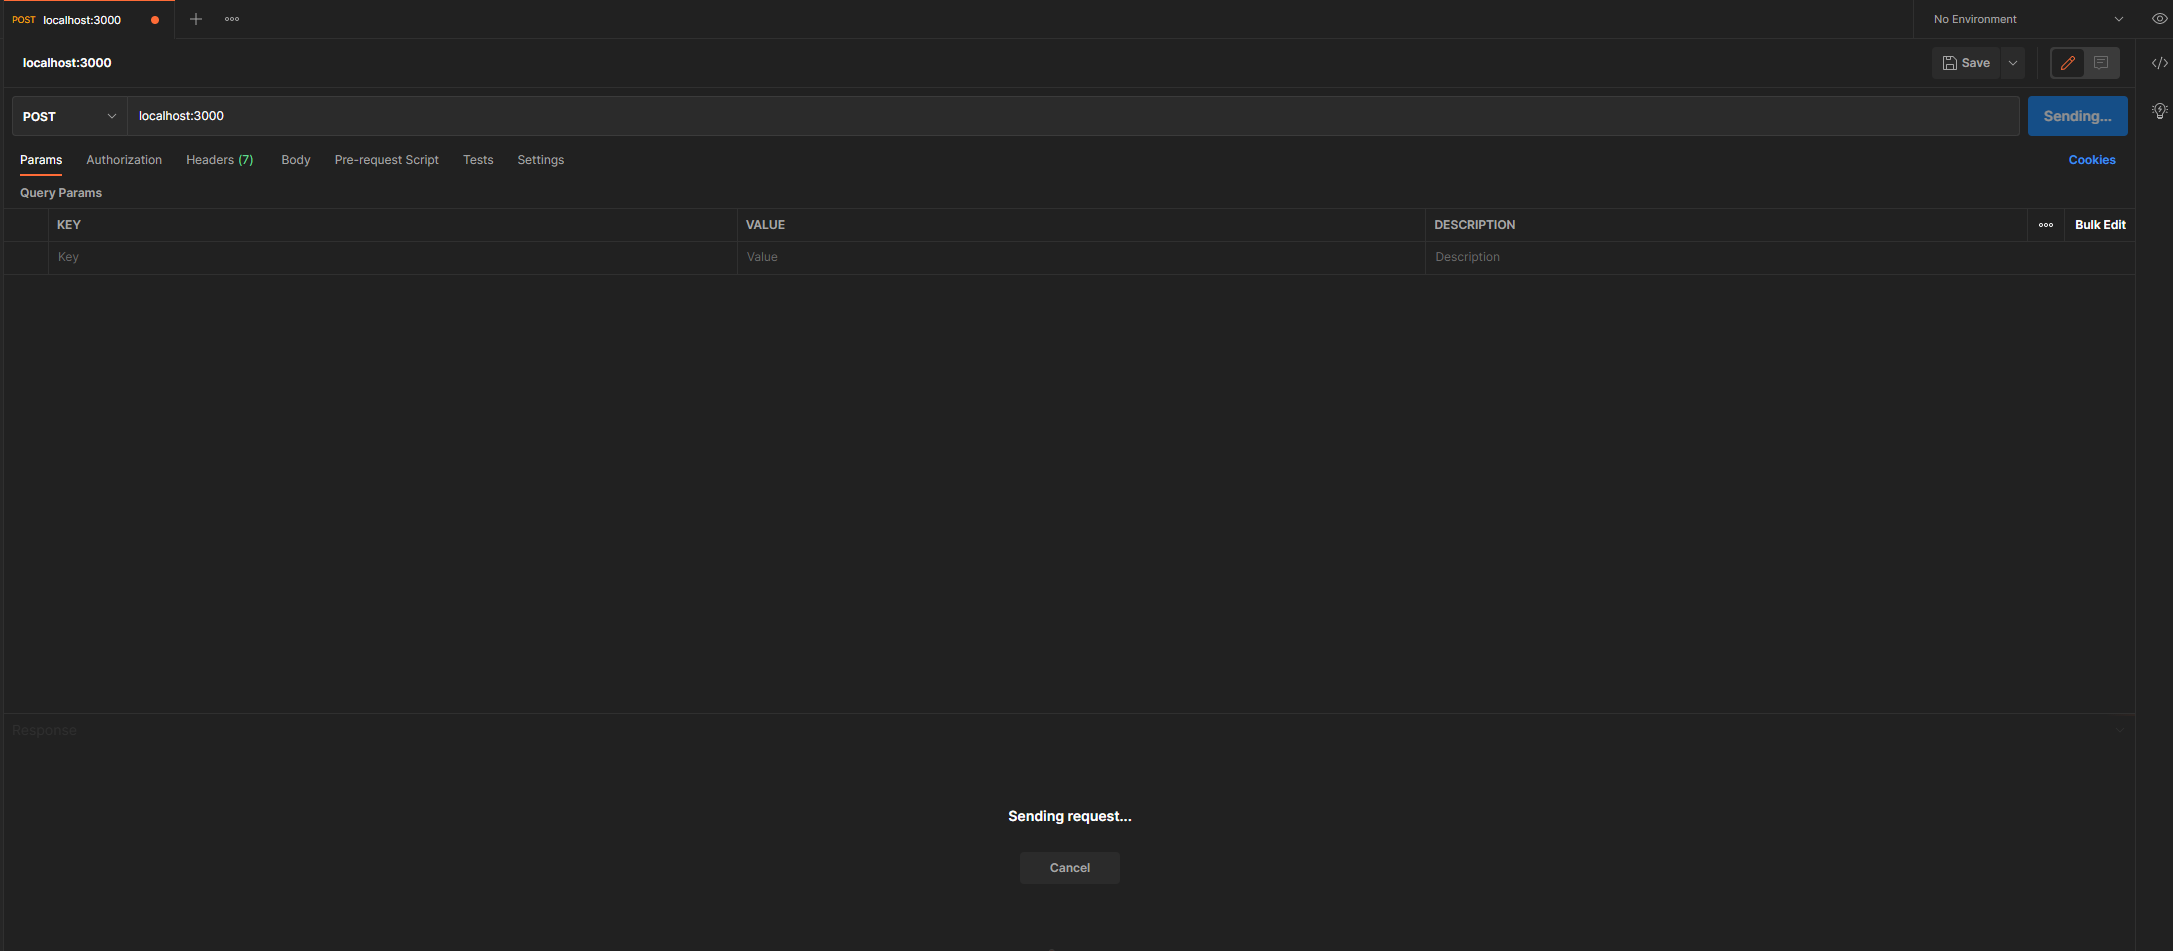This screenshot has height=951, width=2173.
Task: Click the Value input cell
Action: point(1081,257)
